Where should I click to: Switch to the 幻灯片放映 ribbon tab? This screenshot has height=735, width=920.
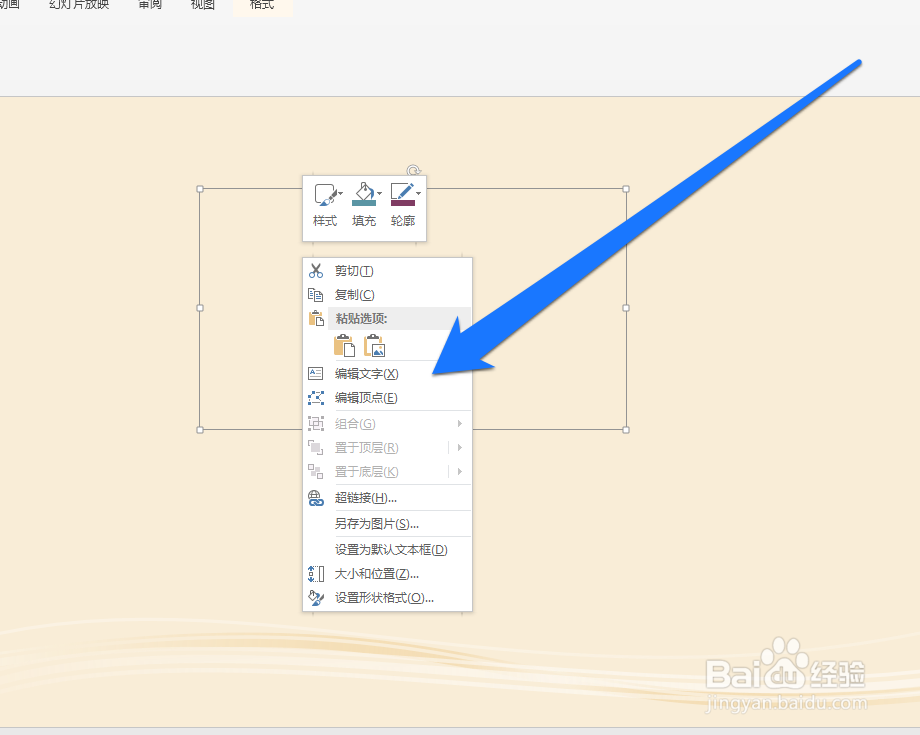coord(79,5)
